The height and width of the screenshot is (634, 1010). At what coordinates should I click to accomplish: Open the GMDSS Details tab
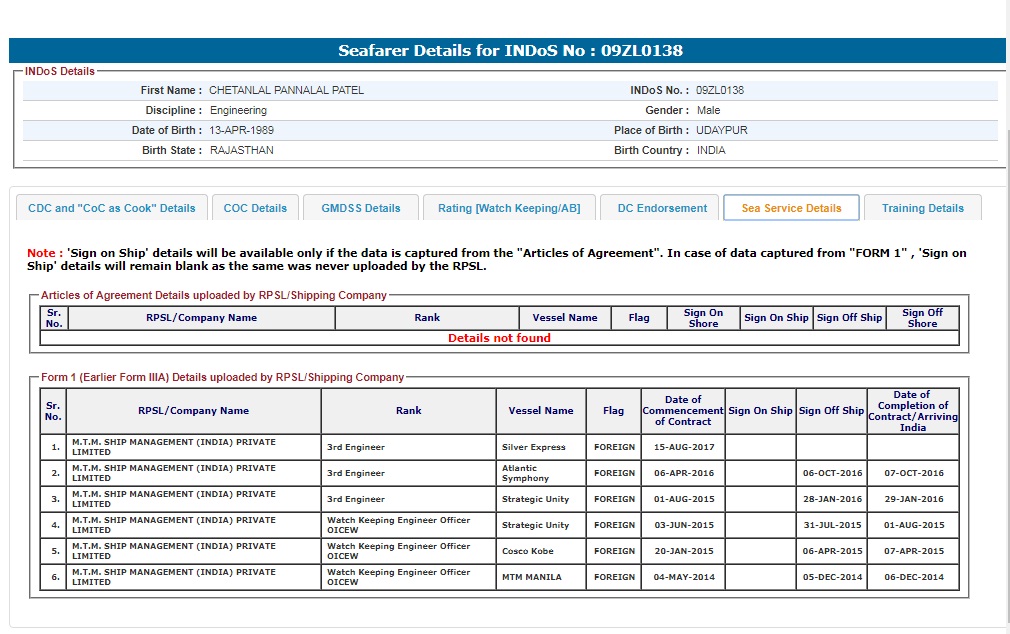point(361,208)
